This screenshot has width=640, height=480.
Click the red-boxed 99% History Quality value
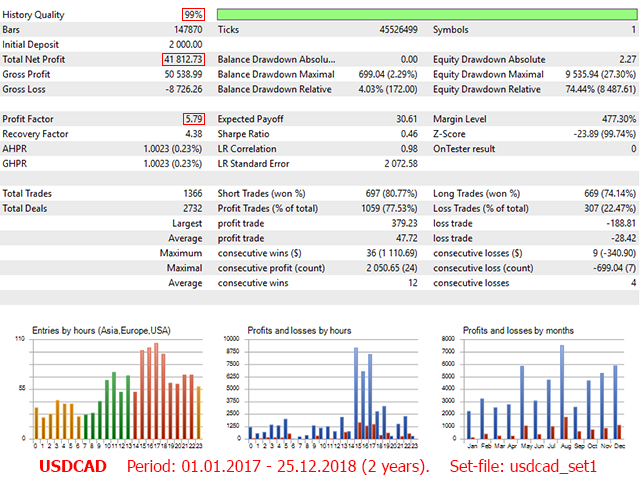click(x=194, y=15)
